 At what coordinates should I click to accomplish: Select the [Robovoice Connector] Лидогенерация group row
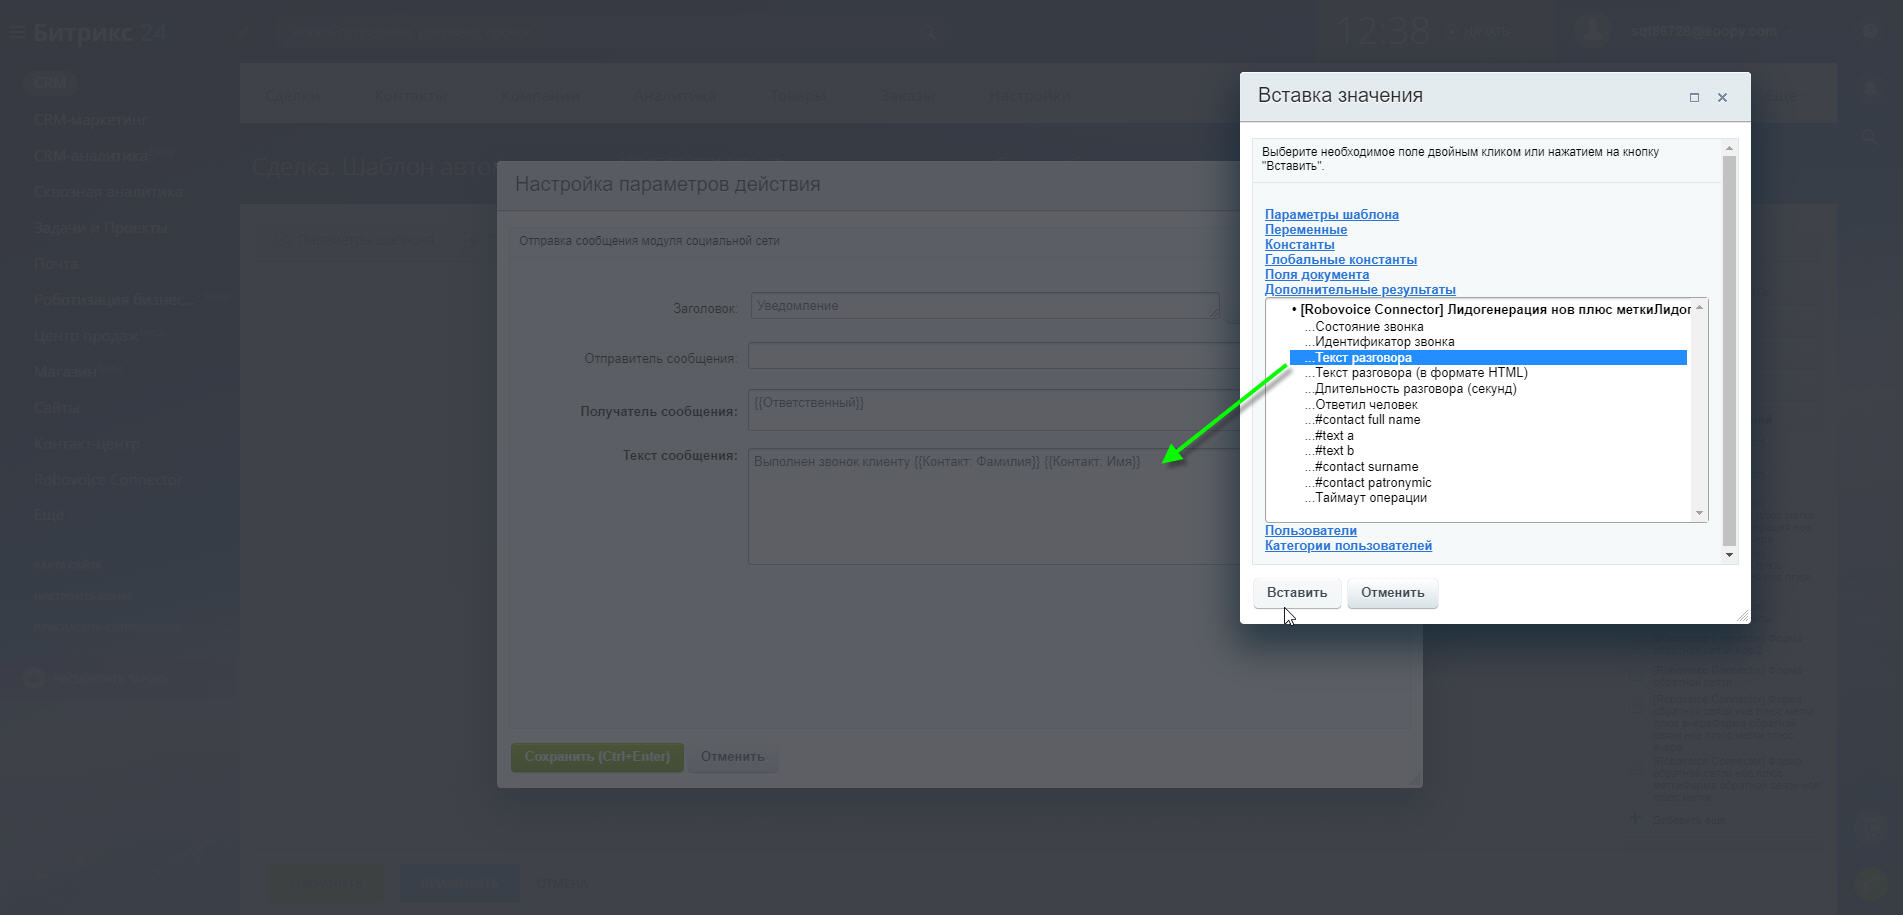coord(1489,310)
